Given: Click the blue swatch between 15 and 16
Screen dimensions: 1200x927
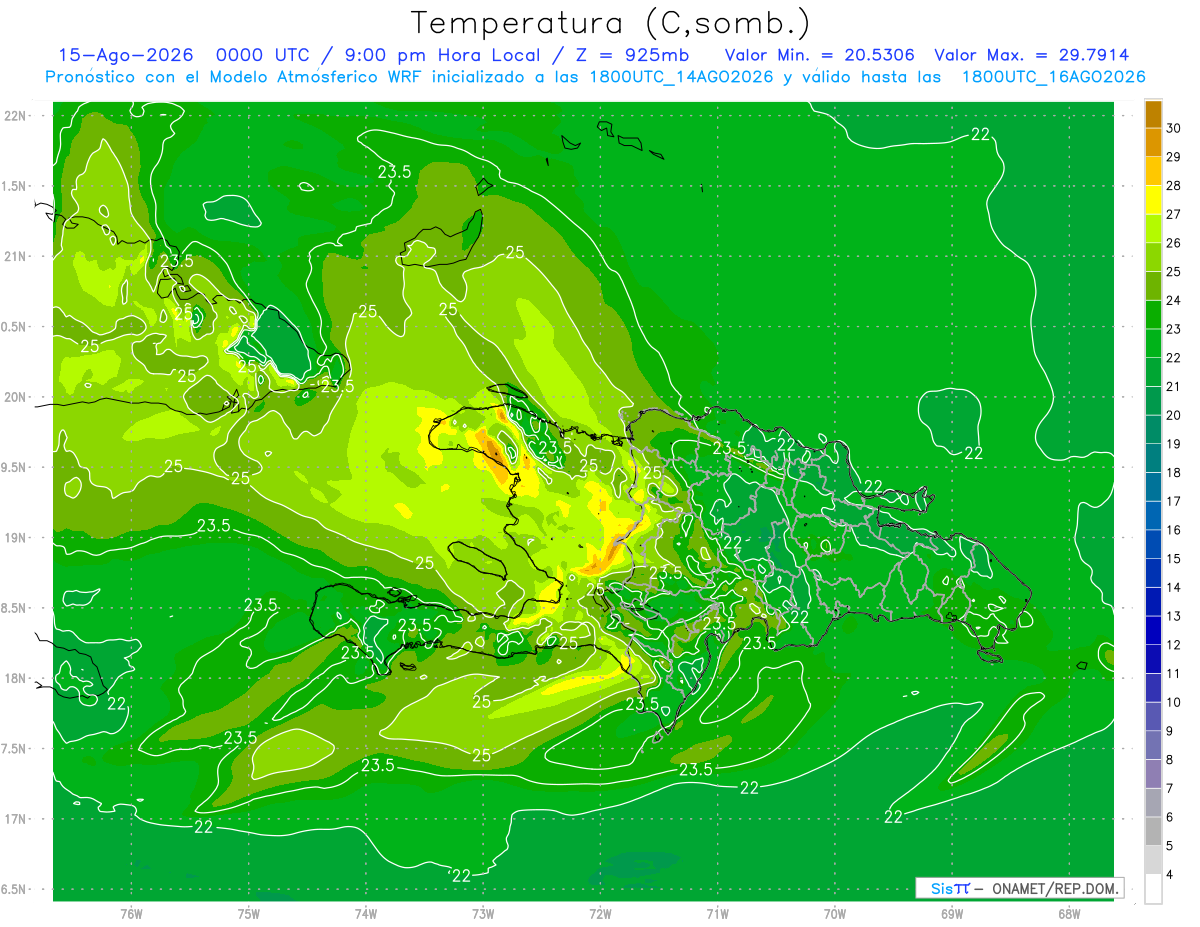Looking at the screenshot, I should pyautogui.click(x=1153, y=545).
